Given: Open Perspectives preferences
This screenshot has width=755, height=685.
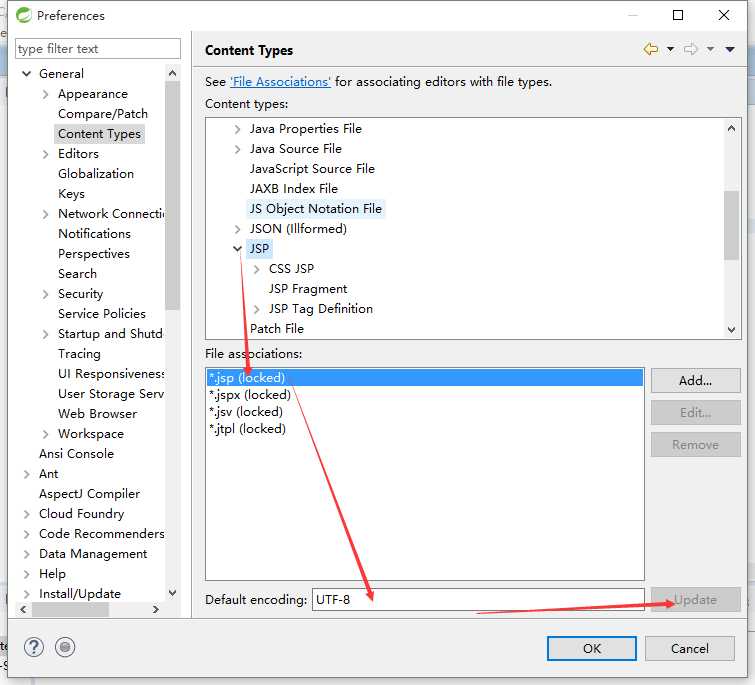Looking at the screenshot, I should [x=94, y=254].
